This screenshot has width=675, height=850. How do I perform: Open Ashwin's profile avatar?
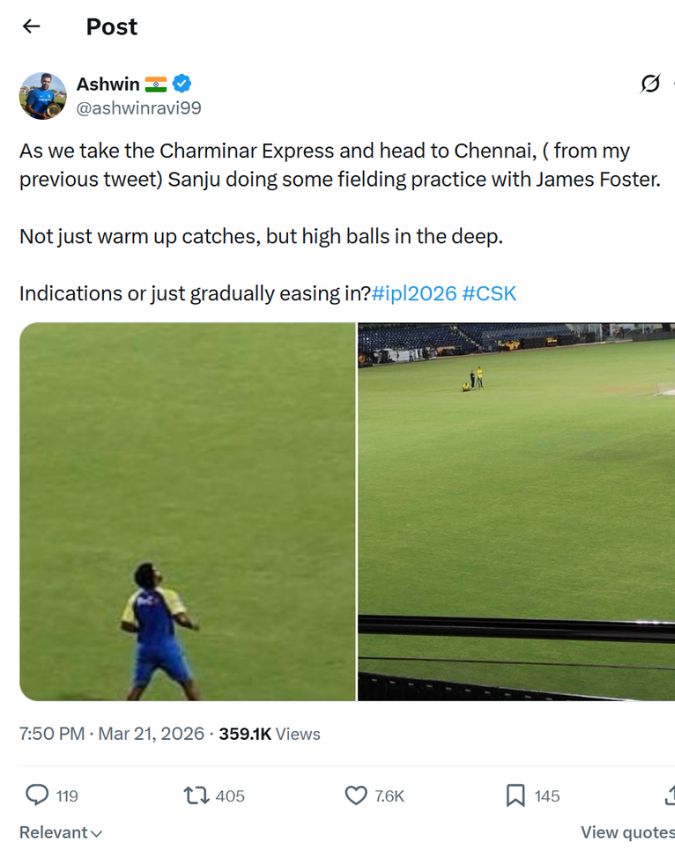coord(43,96)
